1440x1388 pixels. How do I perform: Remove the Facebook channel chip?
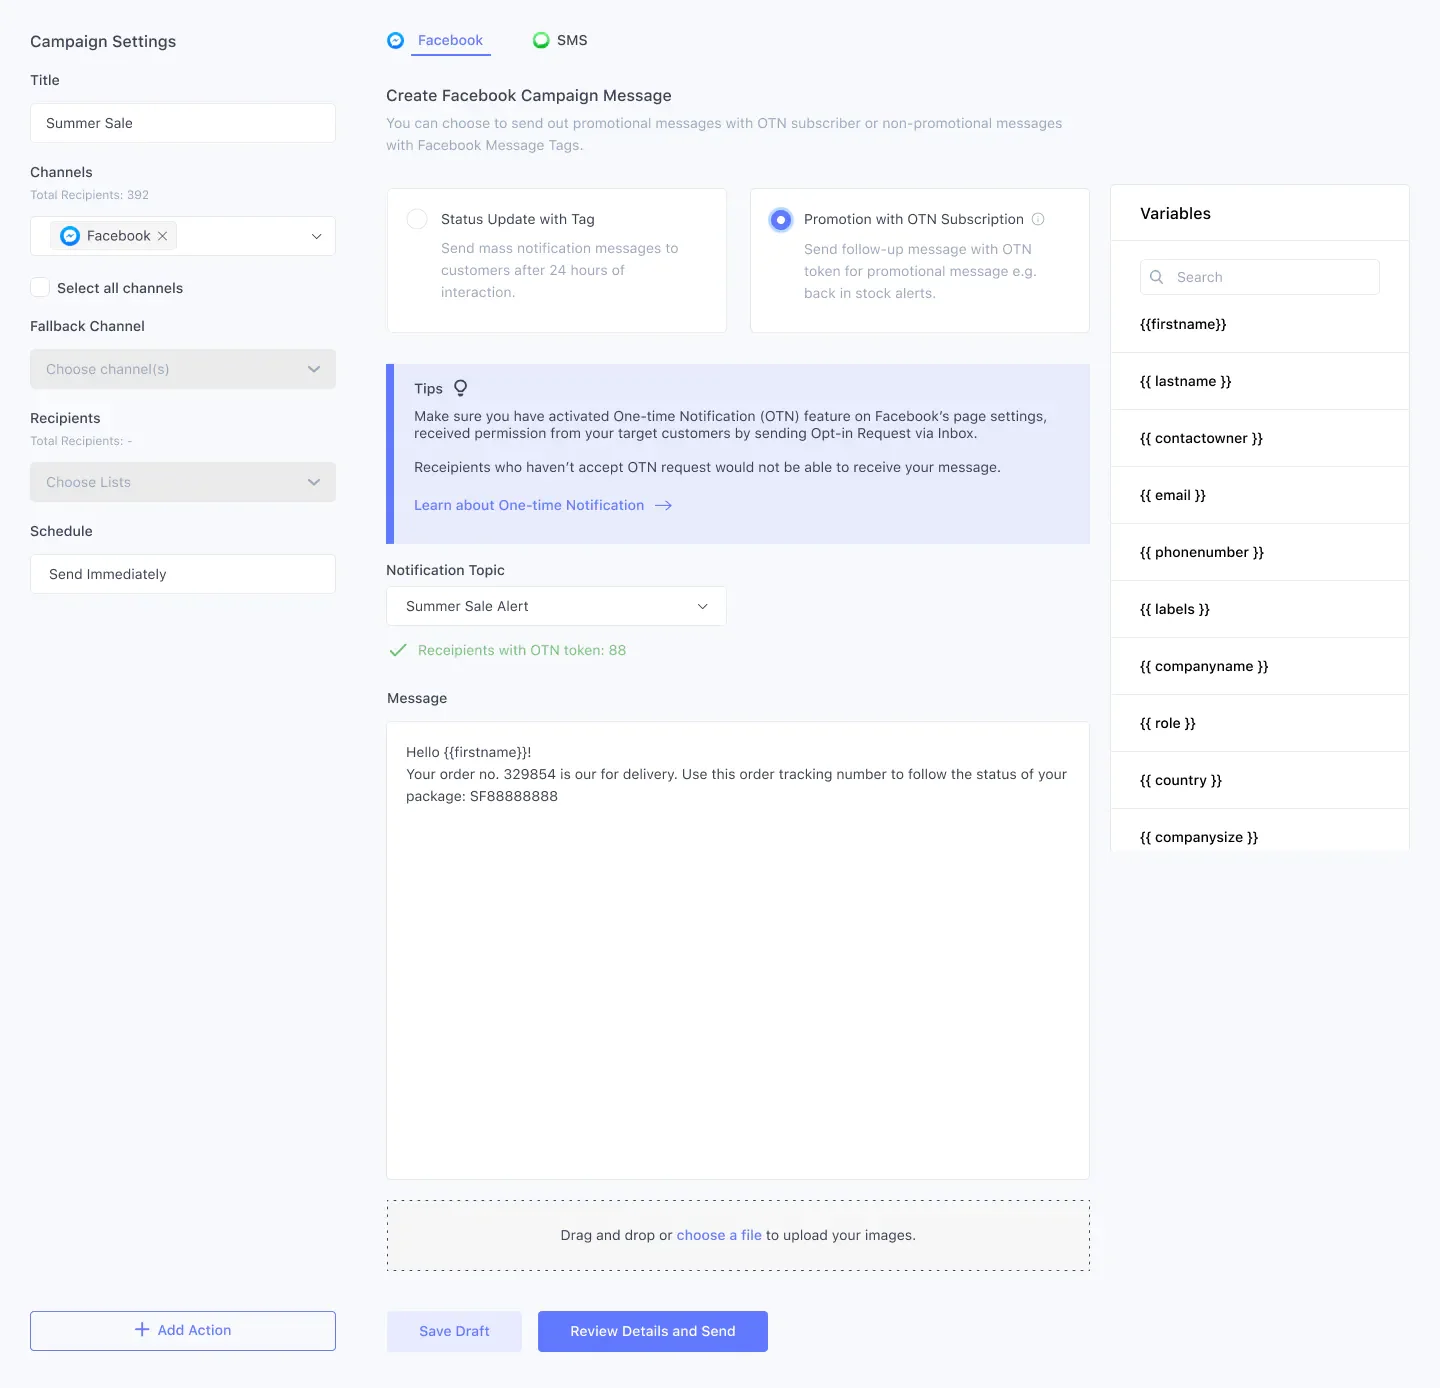tap(162, 236)
